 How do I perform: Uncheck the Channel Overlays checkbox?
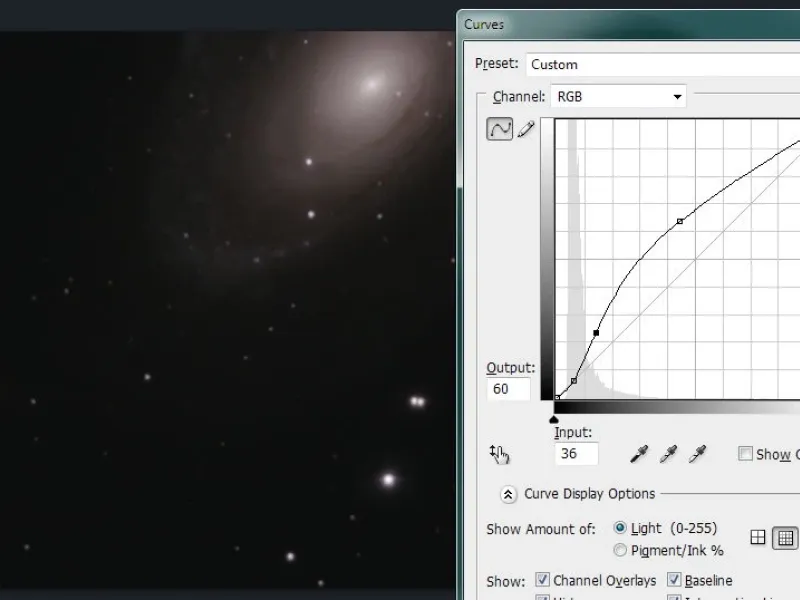pyautogui.click(x=543, y=580)
